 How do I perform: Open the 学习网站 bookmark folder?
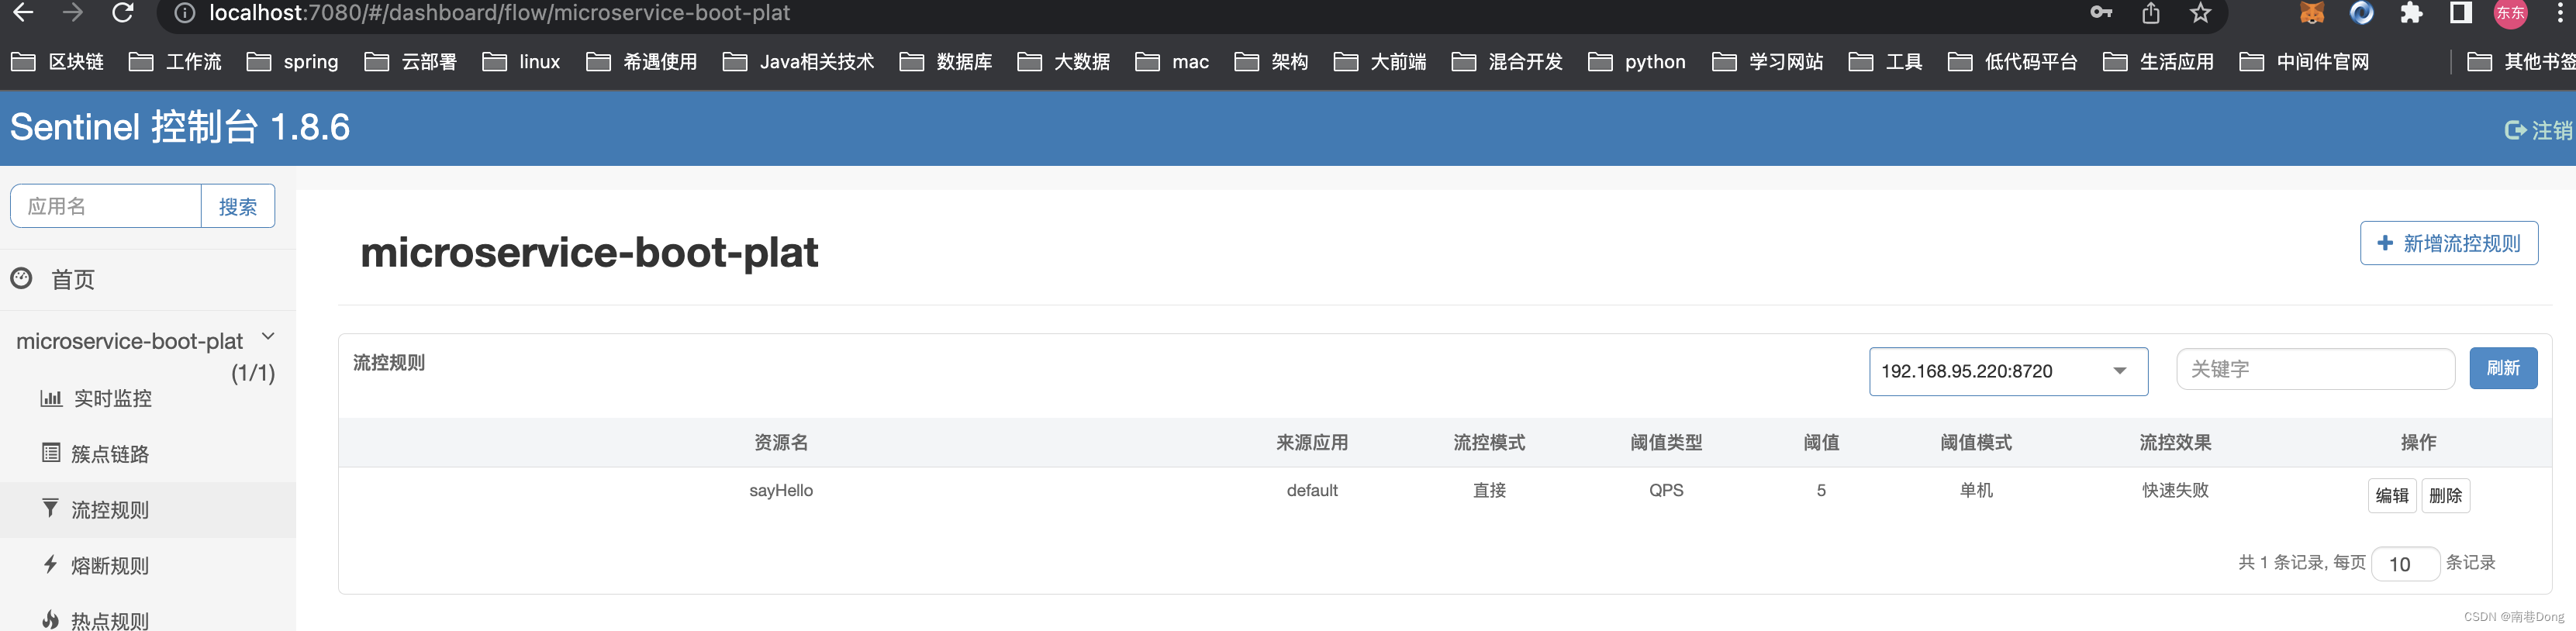pyautogui.click(x=1767, y=62)
